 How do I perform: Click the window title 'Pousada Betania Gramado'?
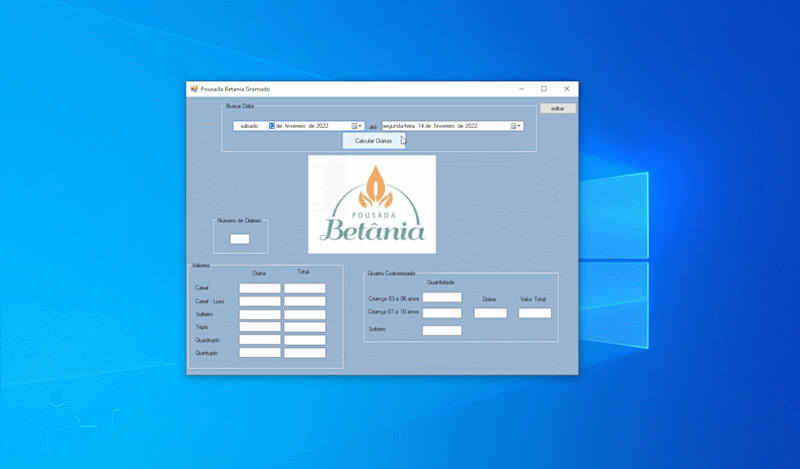tap(235, 89)
